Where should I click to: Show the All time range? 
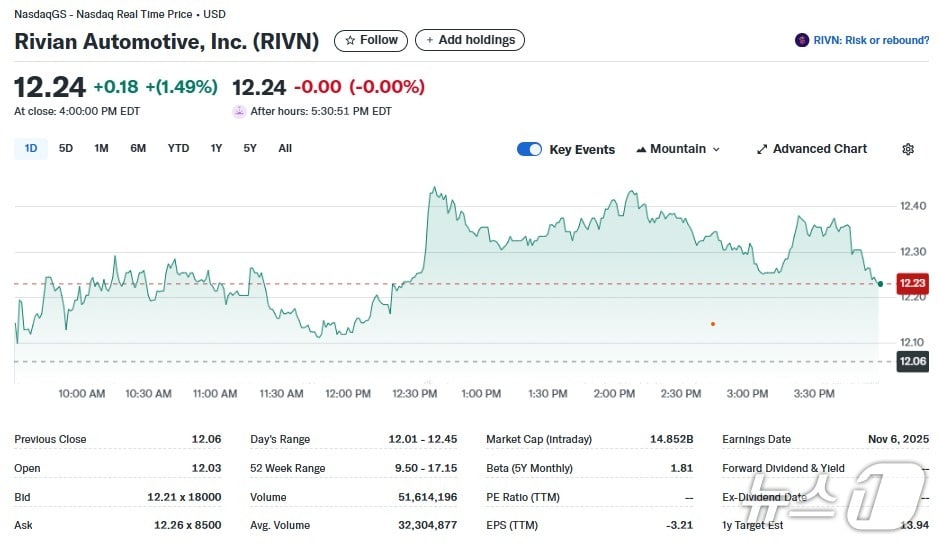285,148
